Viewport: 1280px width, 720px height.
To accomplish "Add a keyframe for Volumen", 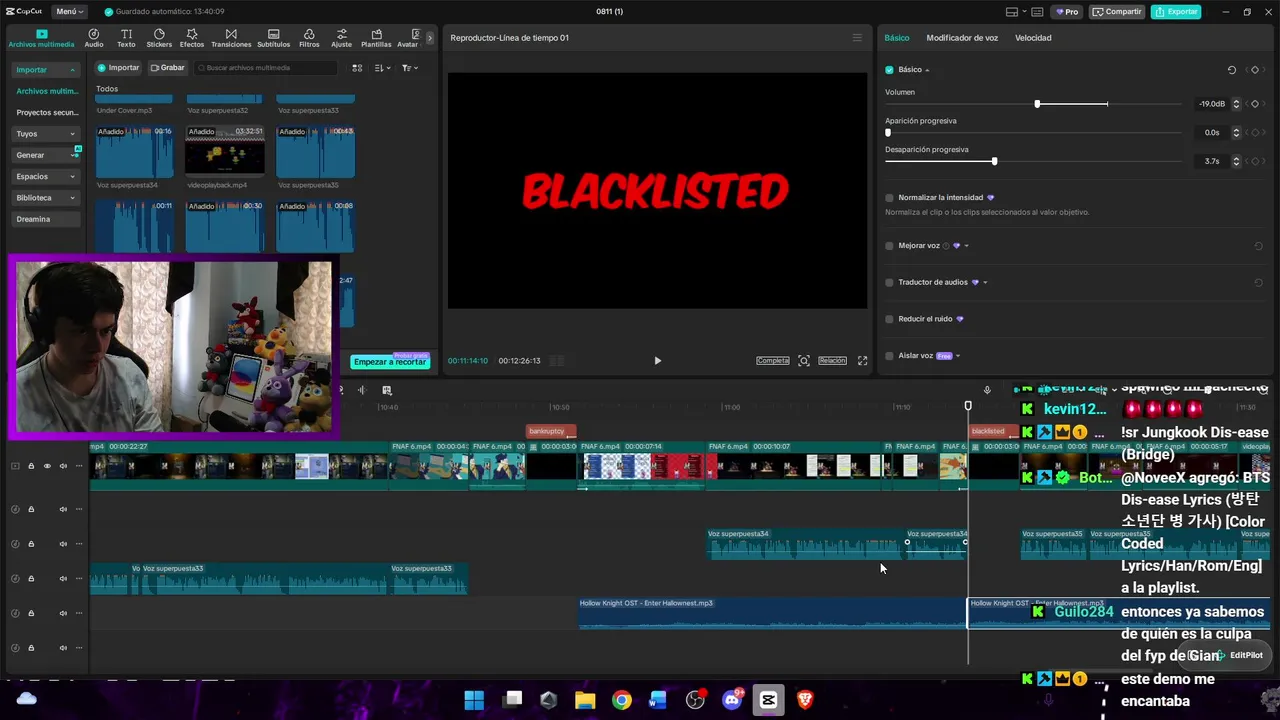I will 1255,103.
